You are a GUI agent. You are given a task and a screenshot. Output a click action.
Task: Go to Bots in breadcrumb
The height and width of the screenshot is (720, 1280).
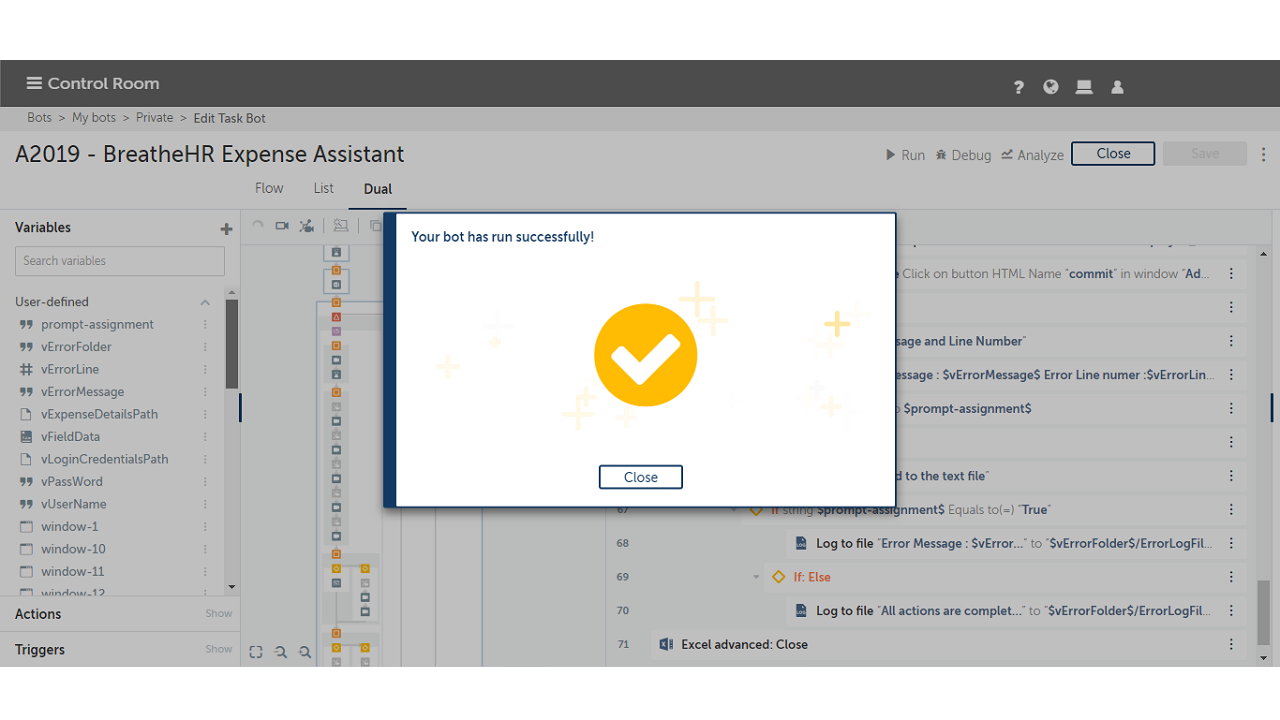(x=40, y=118)
